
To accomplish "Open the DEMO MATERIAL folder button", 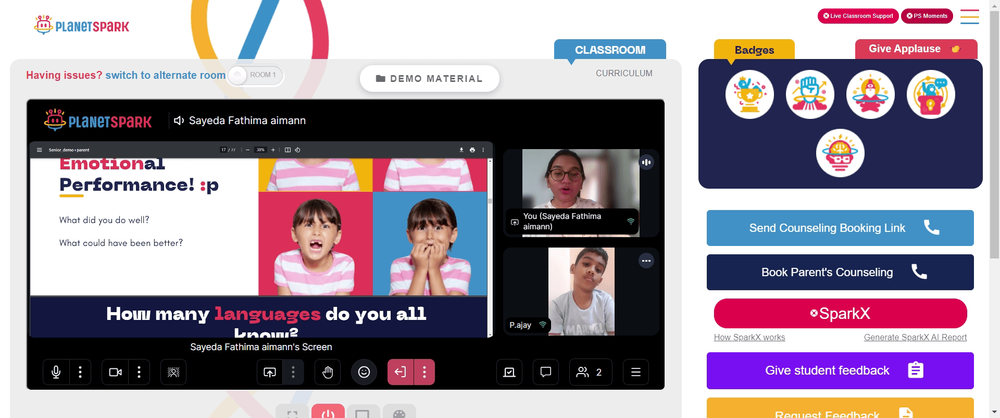I will coord(429,78).
